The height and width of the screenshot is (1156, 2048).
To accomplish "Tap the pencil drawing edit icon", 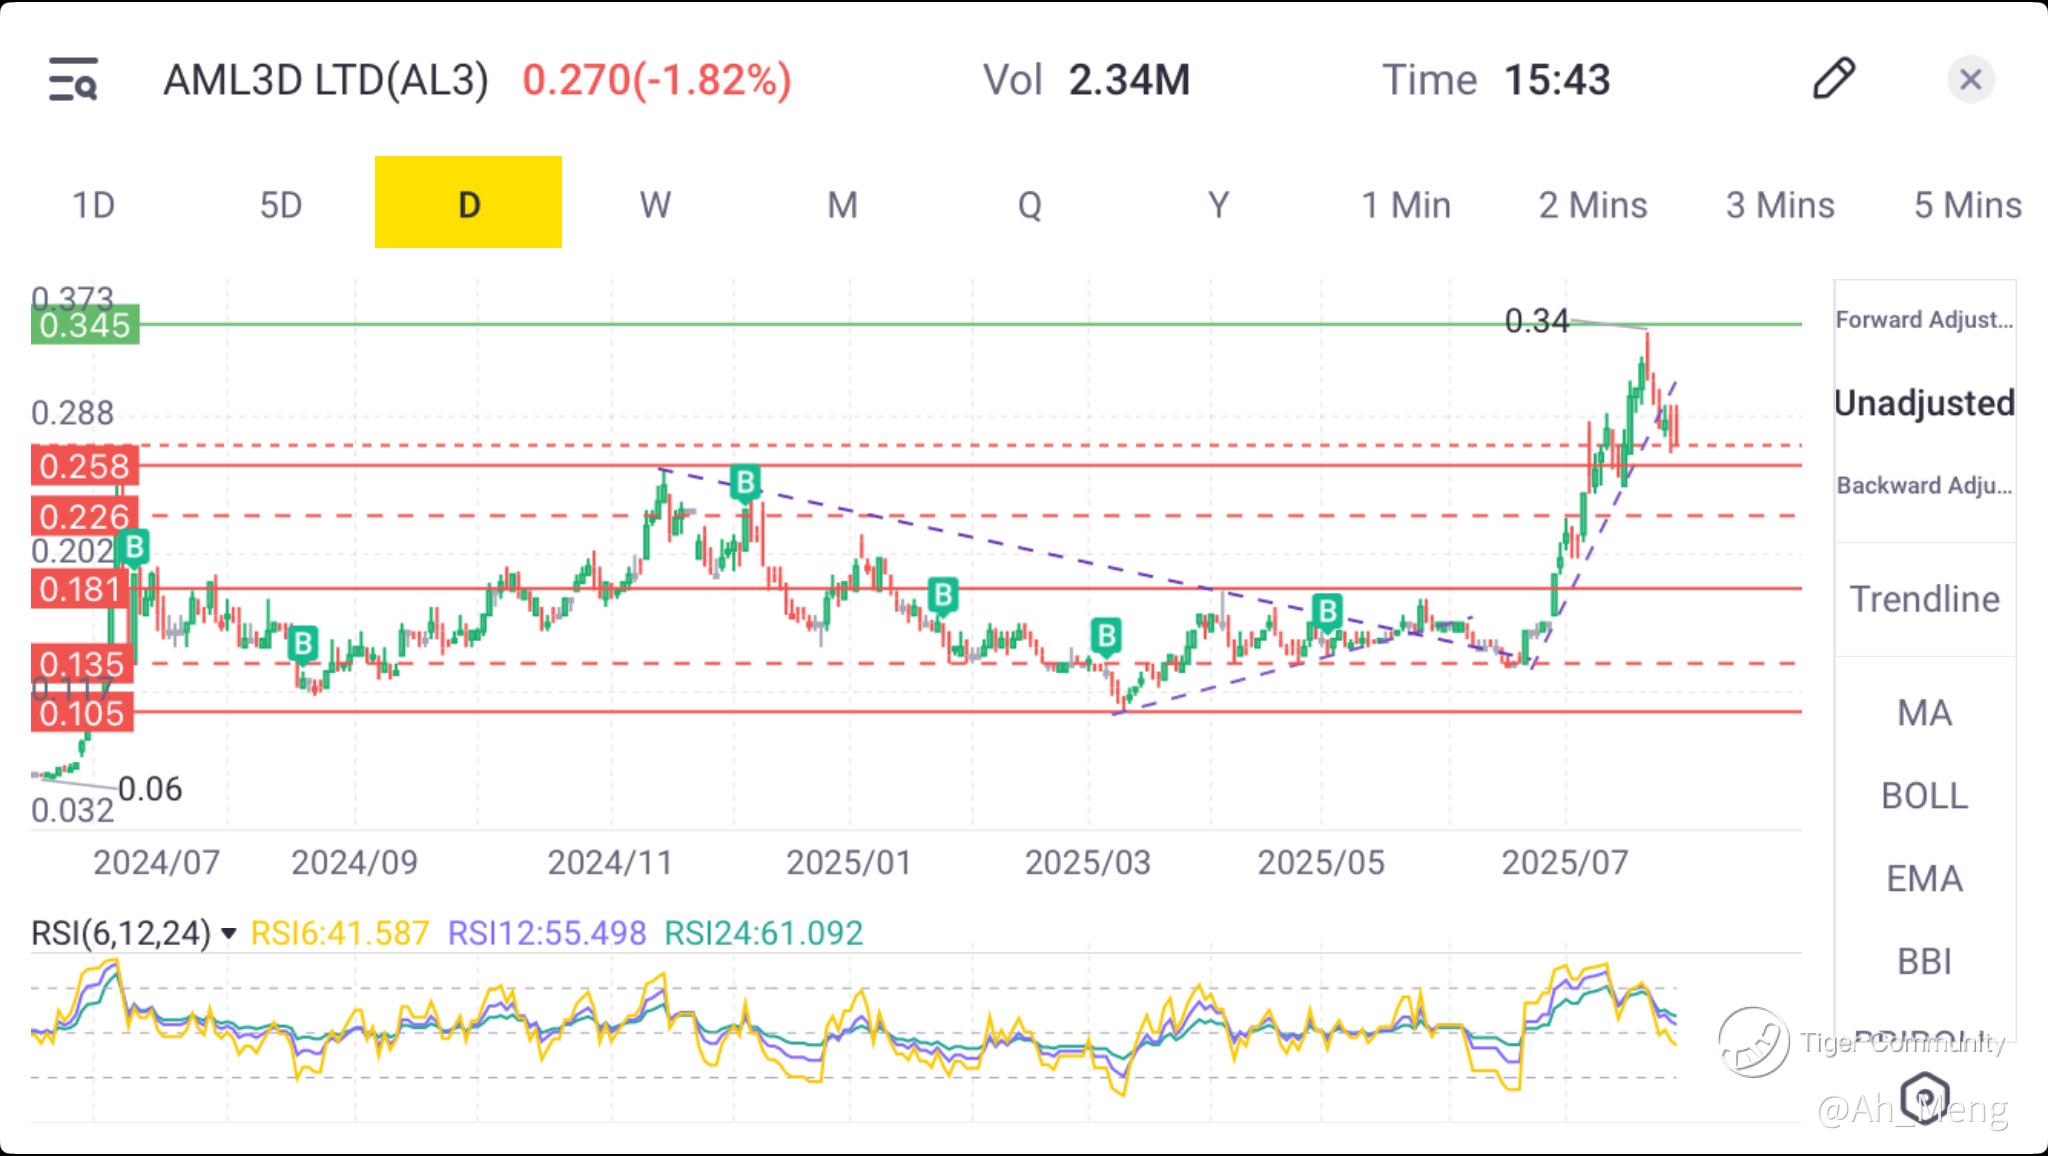I will [1833, 79].
